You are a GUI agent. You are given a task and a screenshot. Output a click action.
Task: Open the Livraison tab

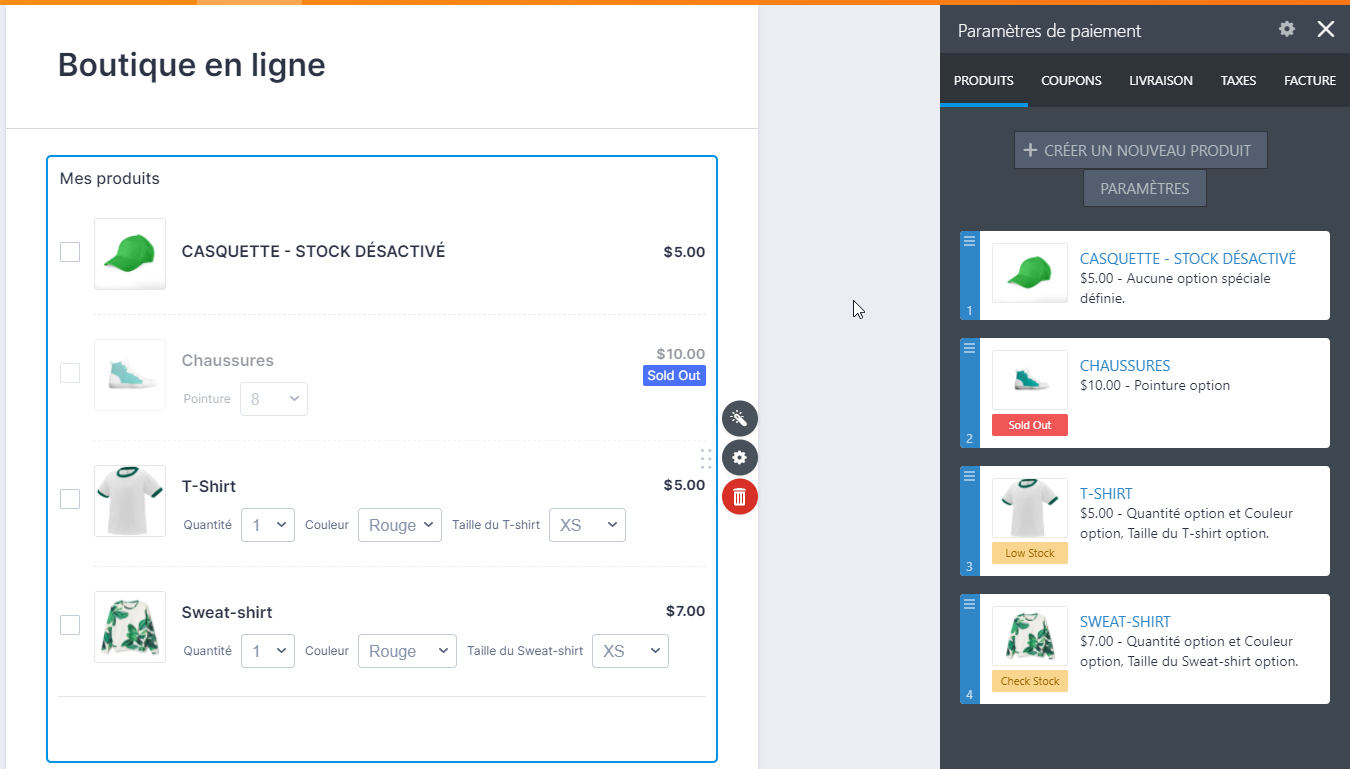click(1160, 80)
